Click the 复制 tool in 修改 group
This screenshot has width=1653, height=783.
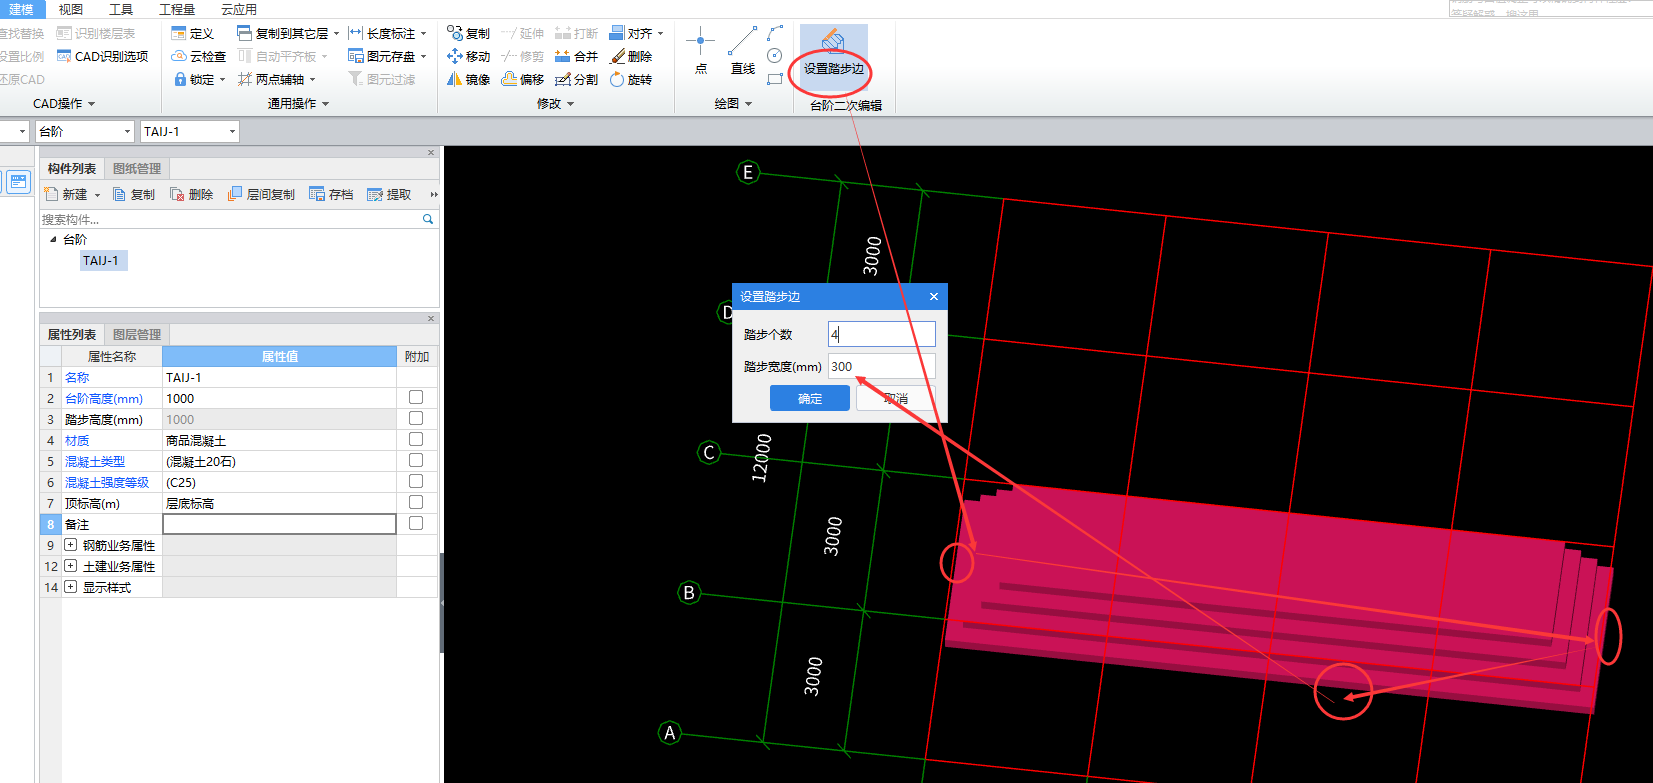pos(468,33)
